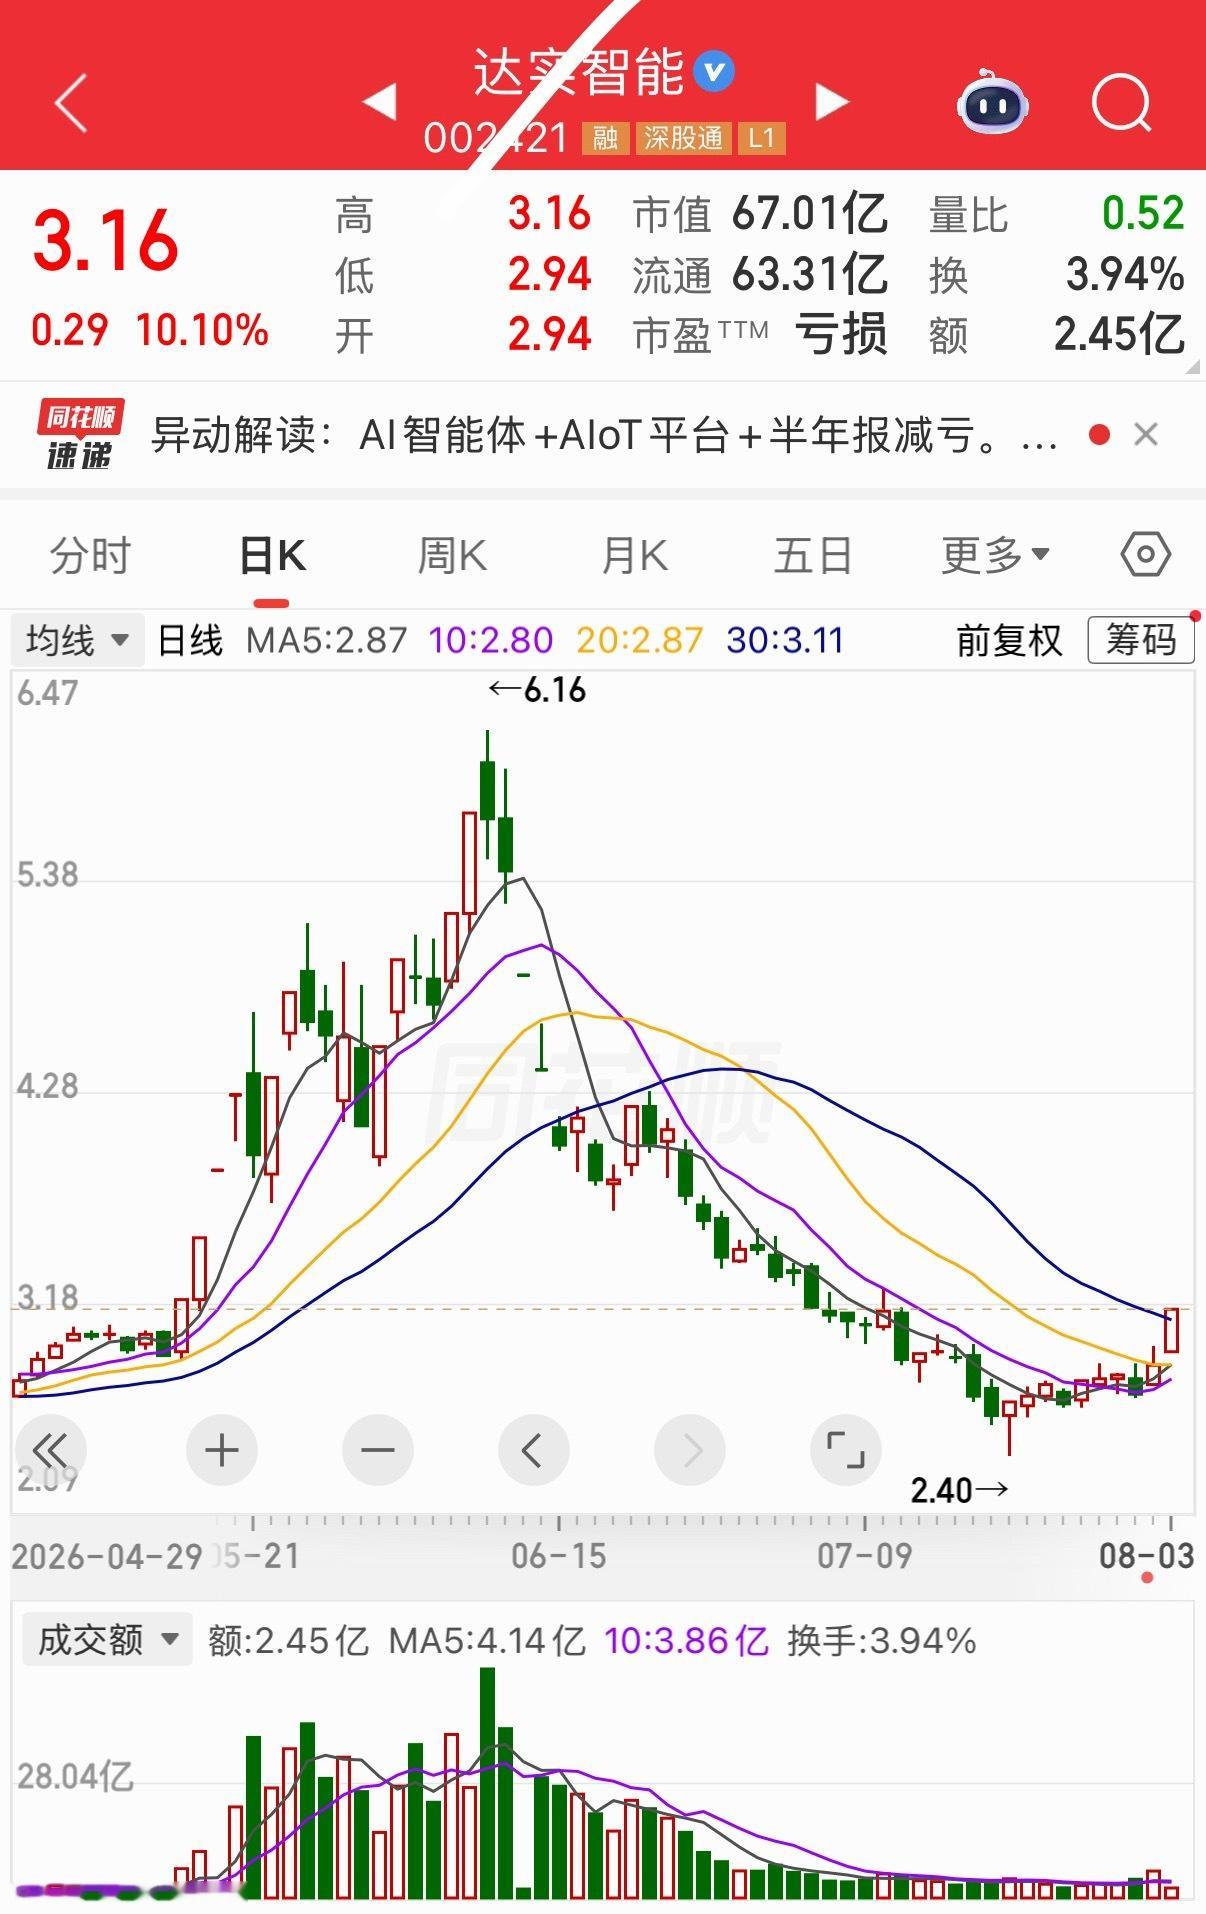Viewport: 1206px width, 1914px height.
Task: Jump to earliest chart data
Action: tap(50, 1449)
